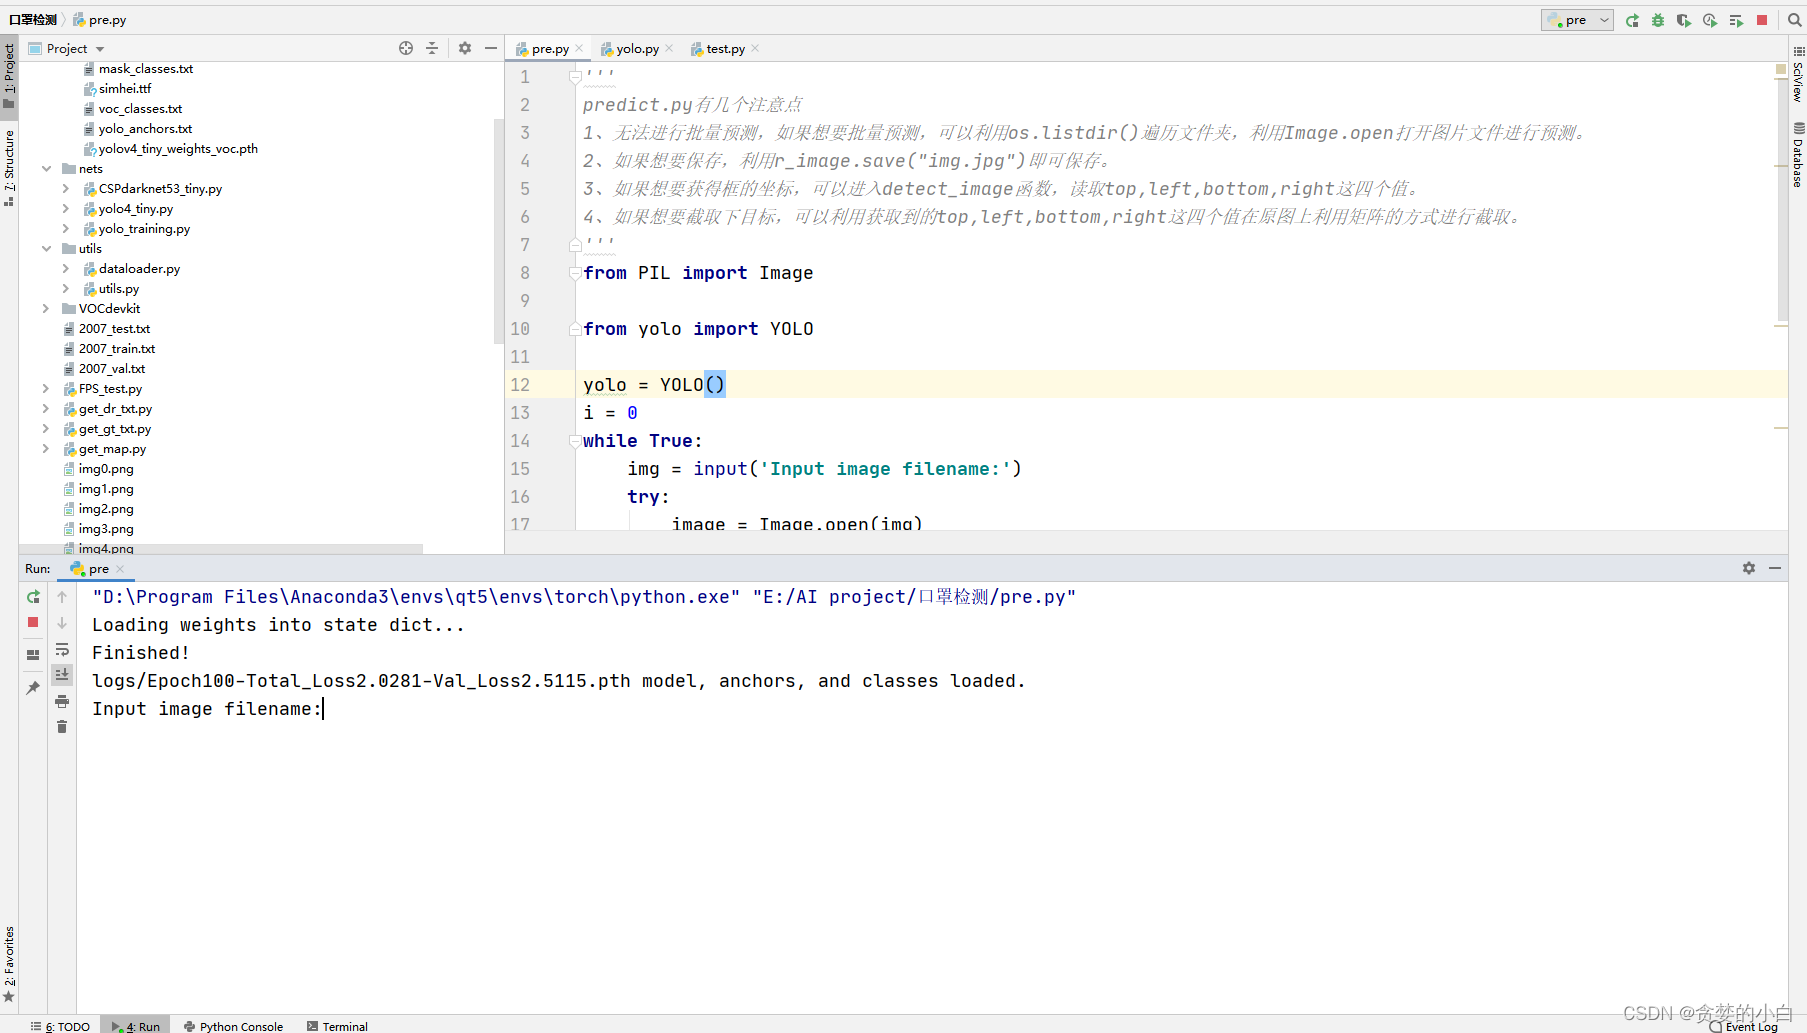Stop process in the Run panel sidebar
The height and width of the screenshot is (1033, 1807).
(x=33, y=622)
